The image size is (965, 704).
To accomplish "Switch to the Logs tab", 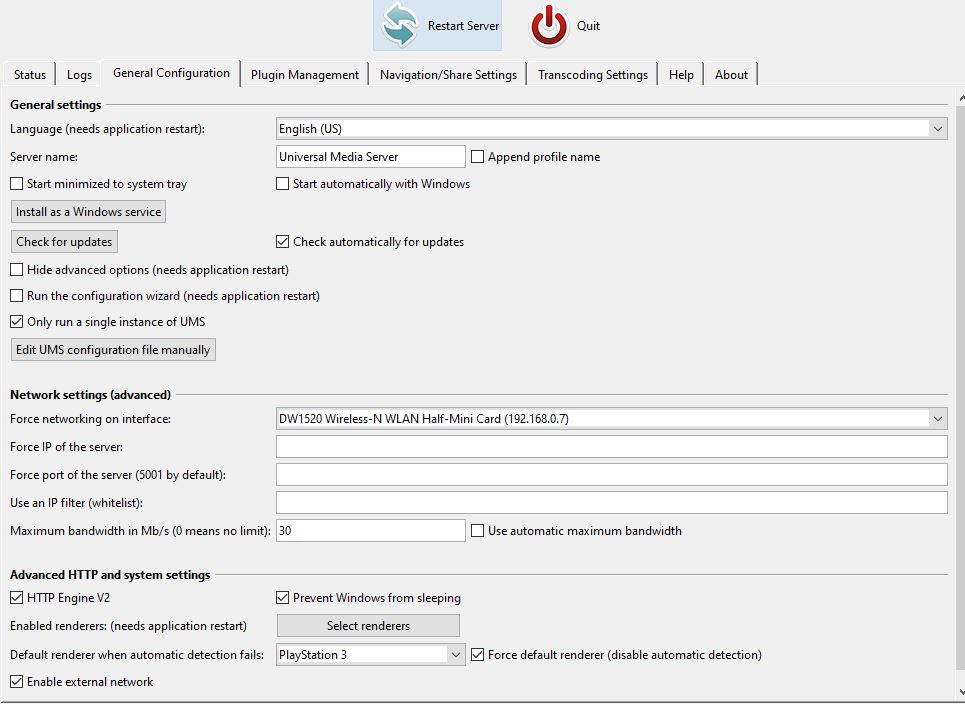I will 79,74.
